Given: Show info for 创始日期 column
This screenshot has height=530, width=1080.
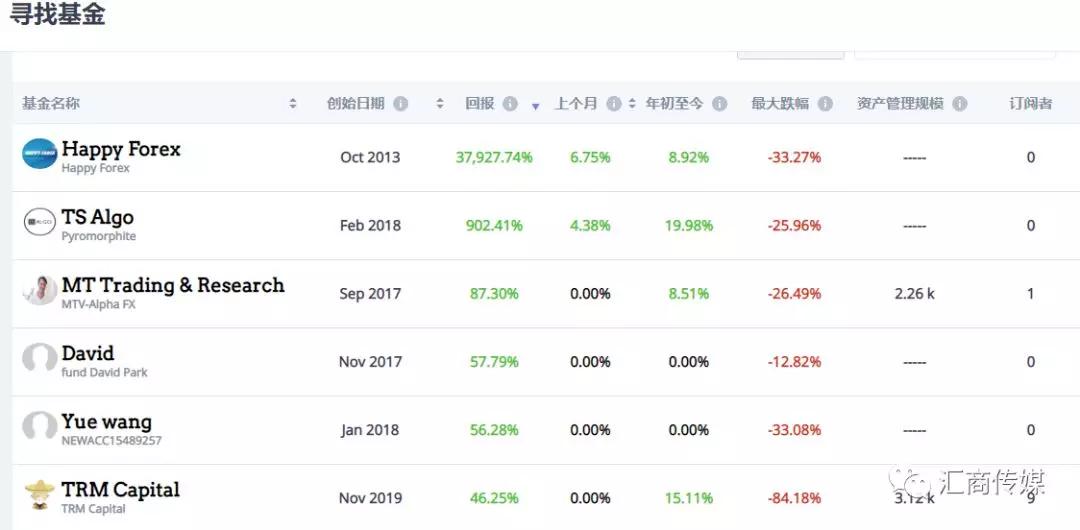Looking at the screenshot, I should point(400,103).
